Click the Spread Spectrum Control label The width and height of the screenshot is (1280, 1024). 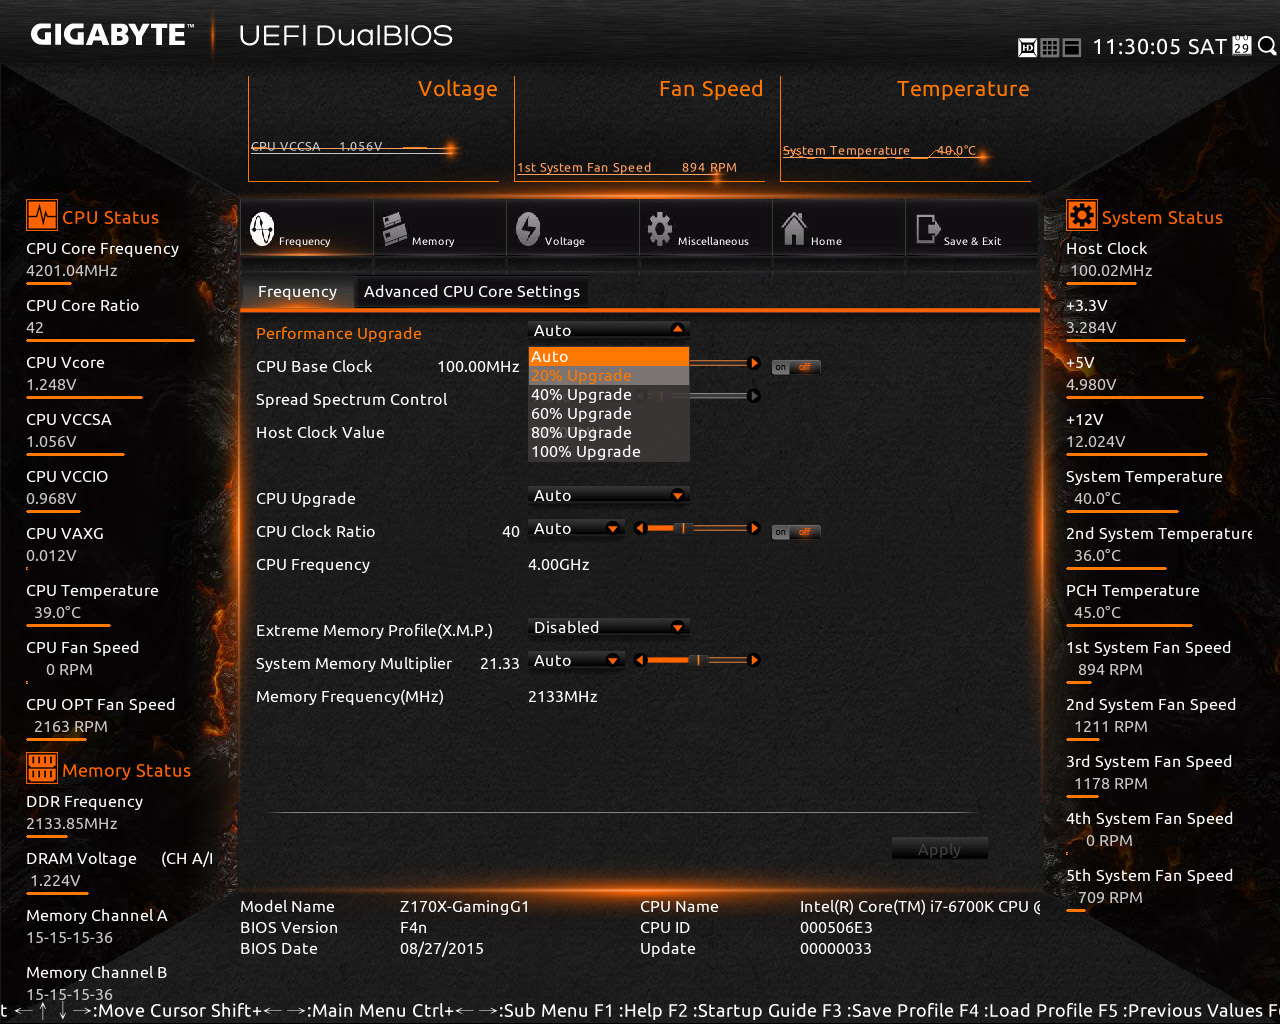click(x=351, y=399)
